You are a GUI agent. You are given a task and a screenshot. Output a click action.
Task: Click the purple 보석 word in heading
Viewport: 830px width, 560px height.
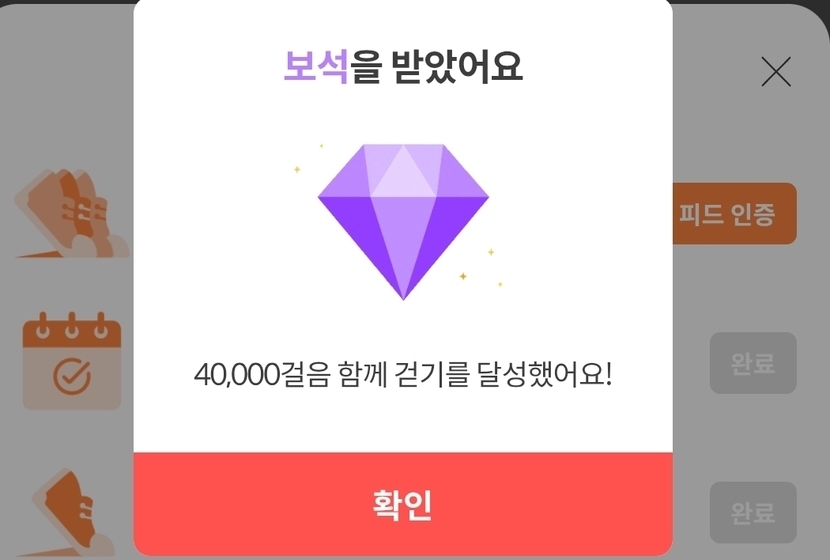coord(316,67)
